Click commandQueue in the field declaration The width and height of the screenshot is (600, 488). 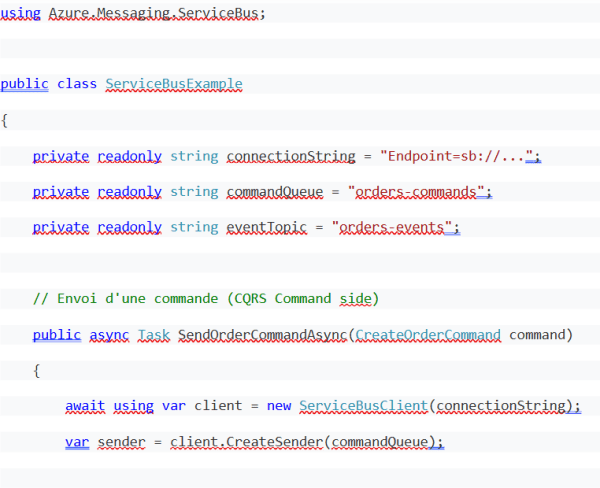275,192
